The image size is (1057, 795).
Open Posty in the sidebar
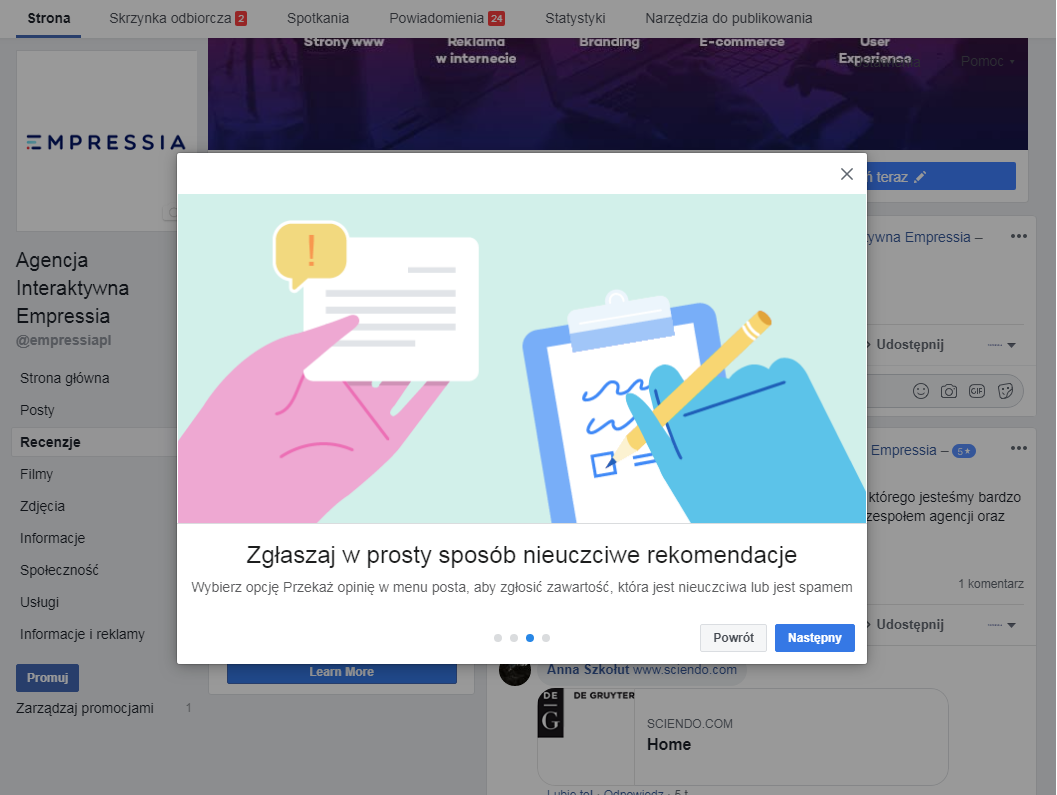(x=37, y=410)
